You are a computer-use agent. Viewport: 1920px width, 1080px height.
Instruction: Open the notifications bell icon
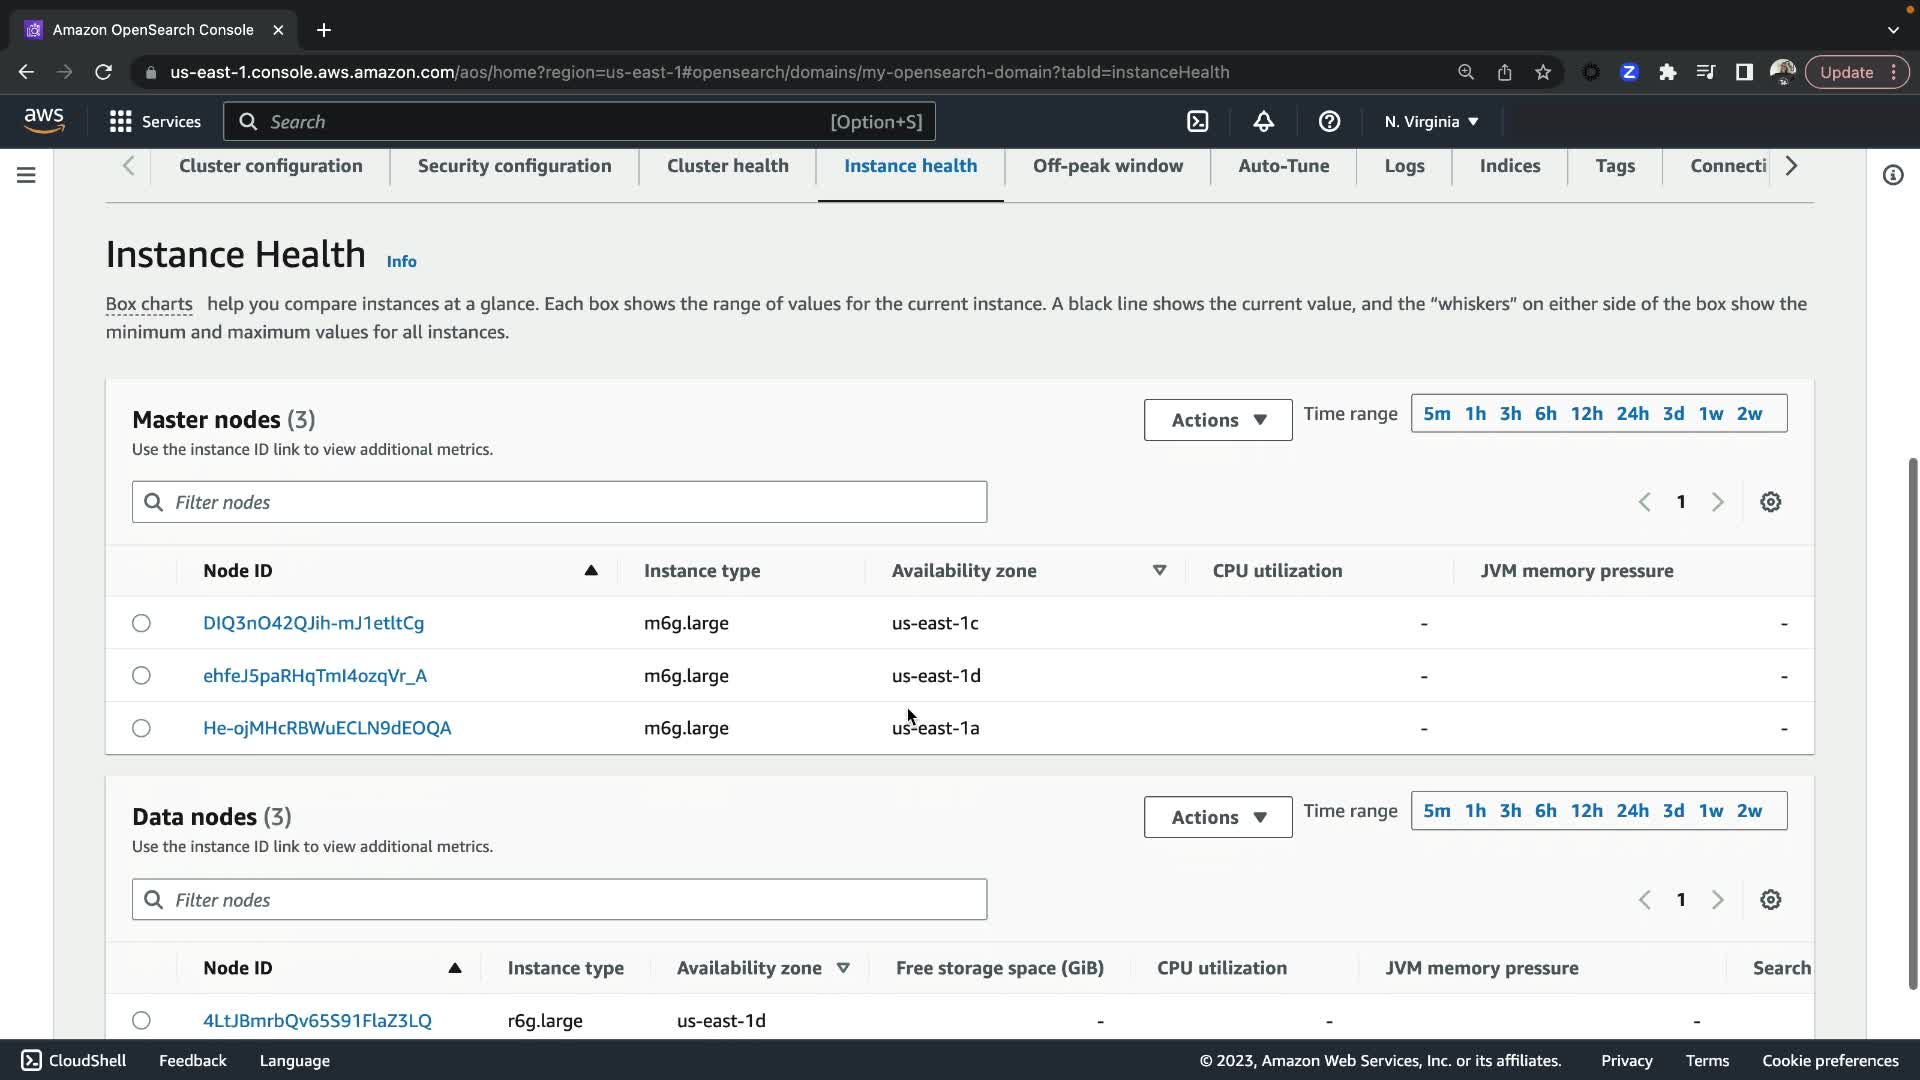pos(1263,121)
